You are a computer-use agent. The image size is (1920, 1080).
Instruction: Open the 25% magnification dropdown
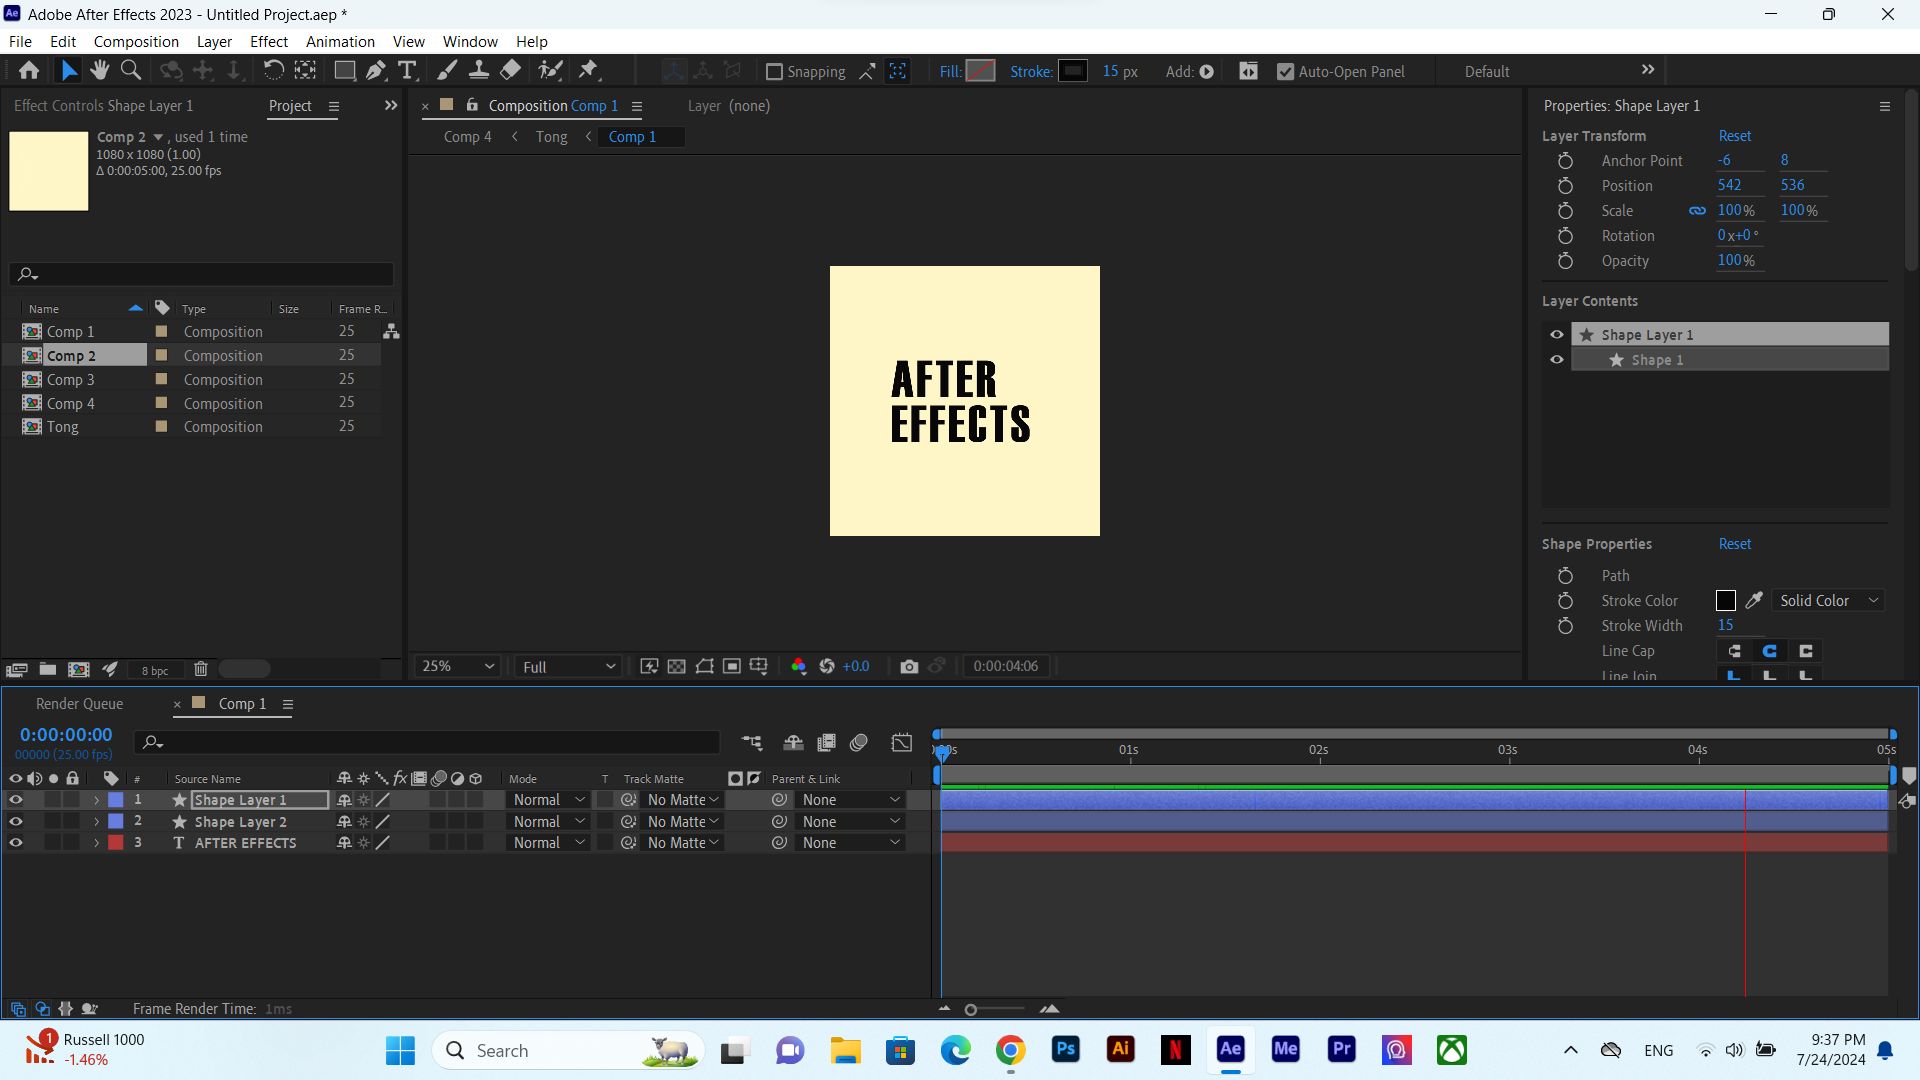pyautogui.click(x=458, y=666)
